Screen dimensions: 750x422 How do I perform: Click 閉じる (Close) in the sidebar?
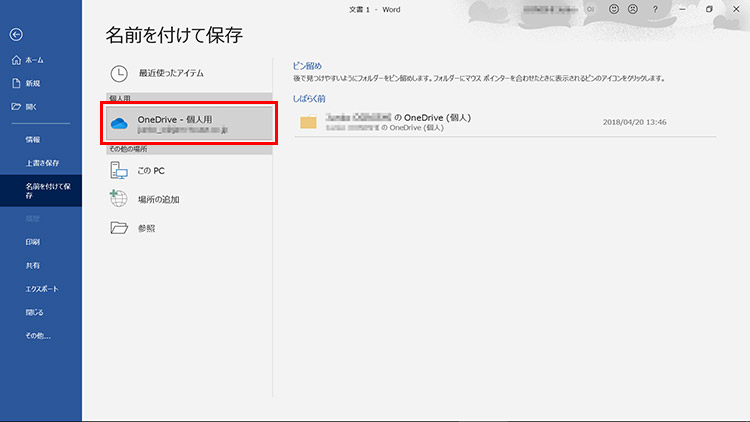(x=36, y=311)
